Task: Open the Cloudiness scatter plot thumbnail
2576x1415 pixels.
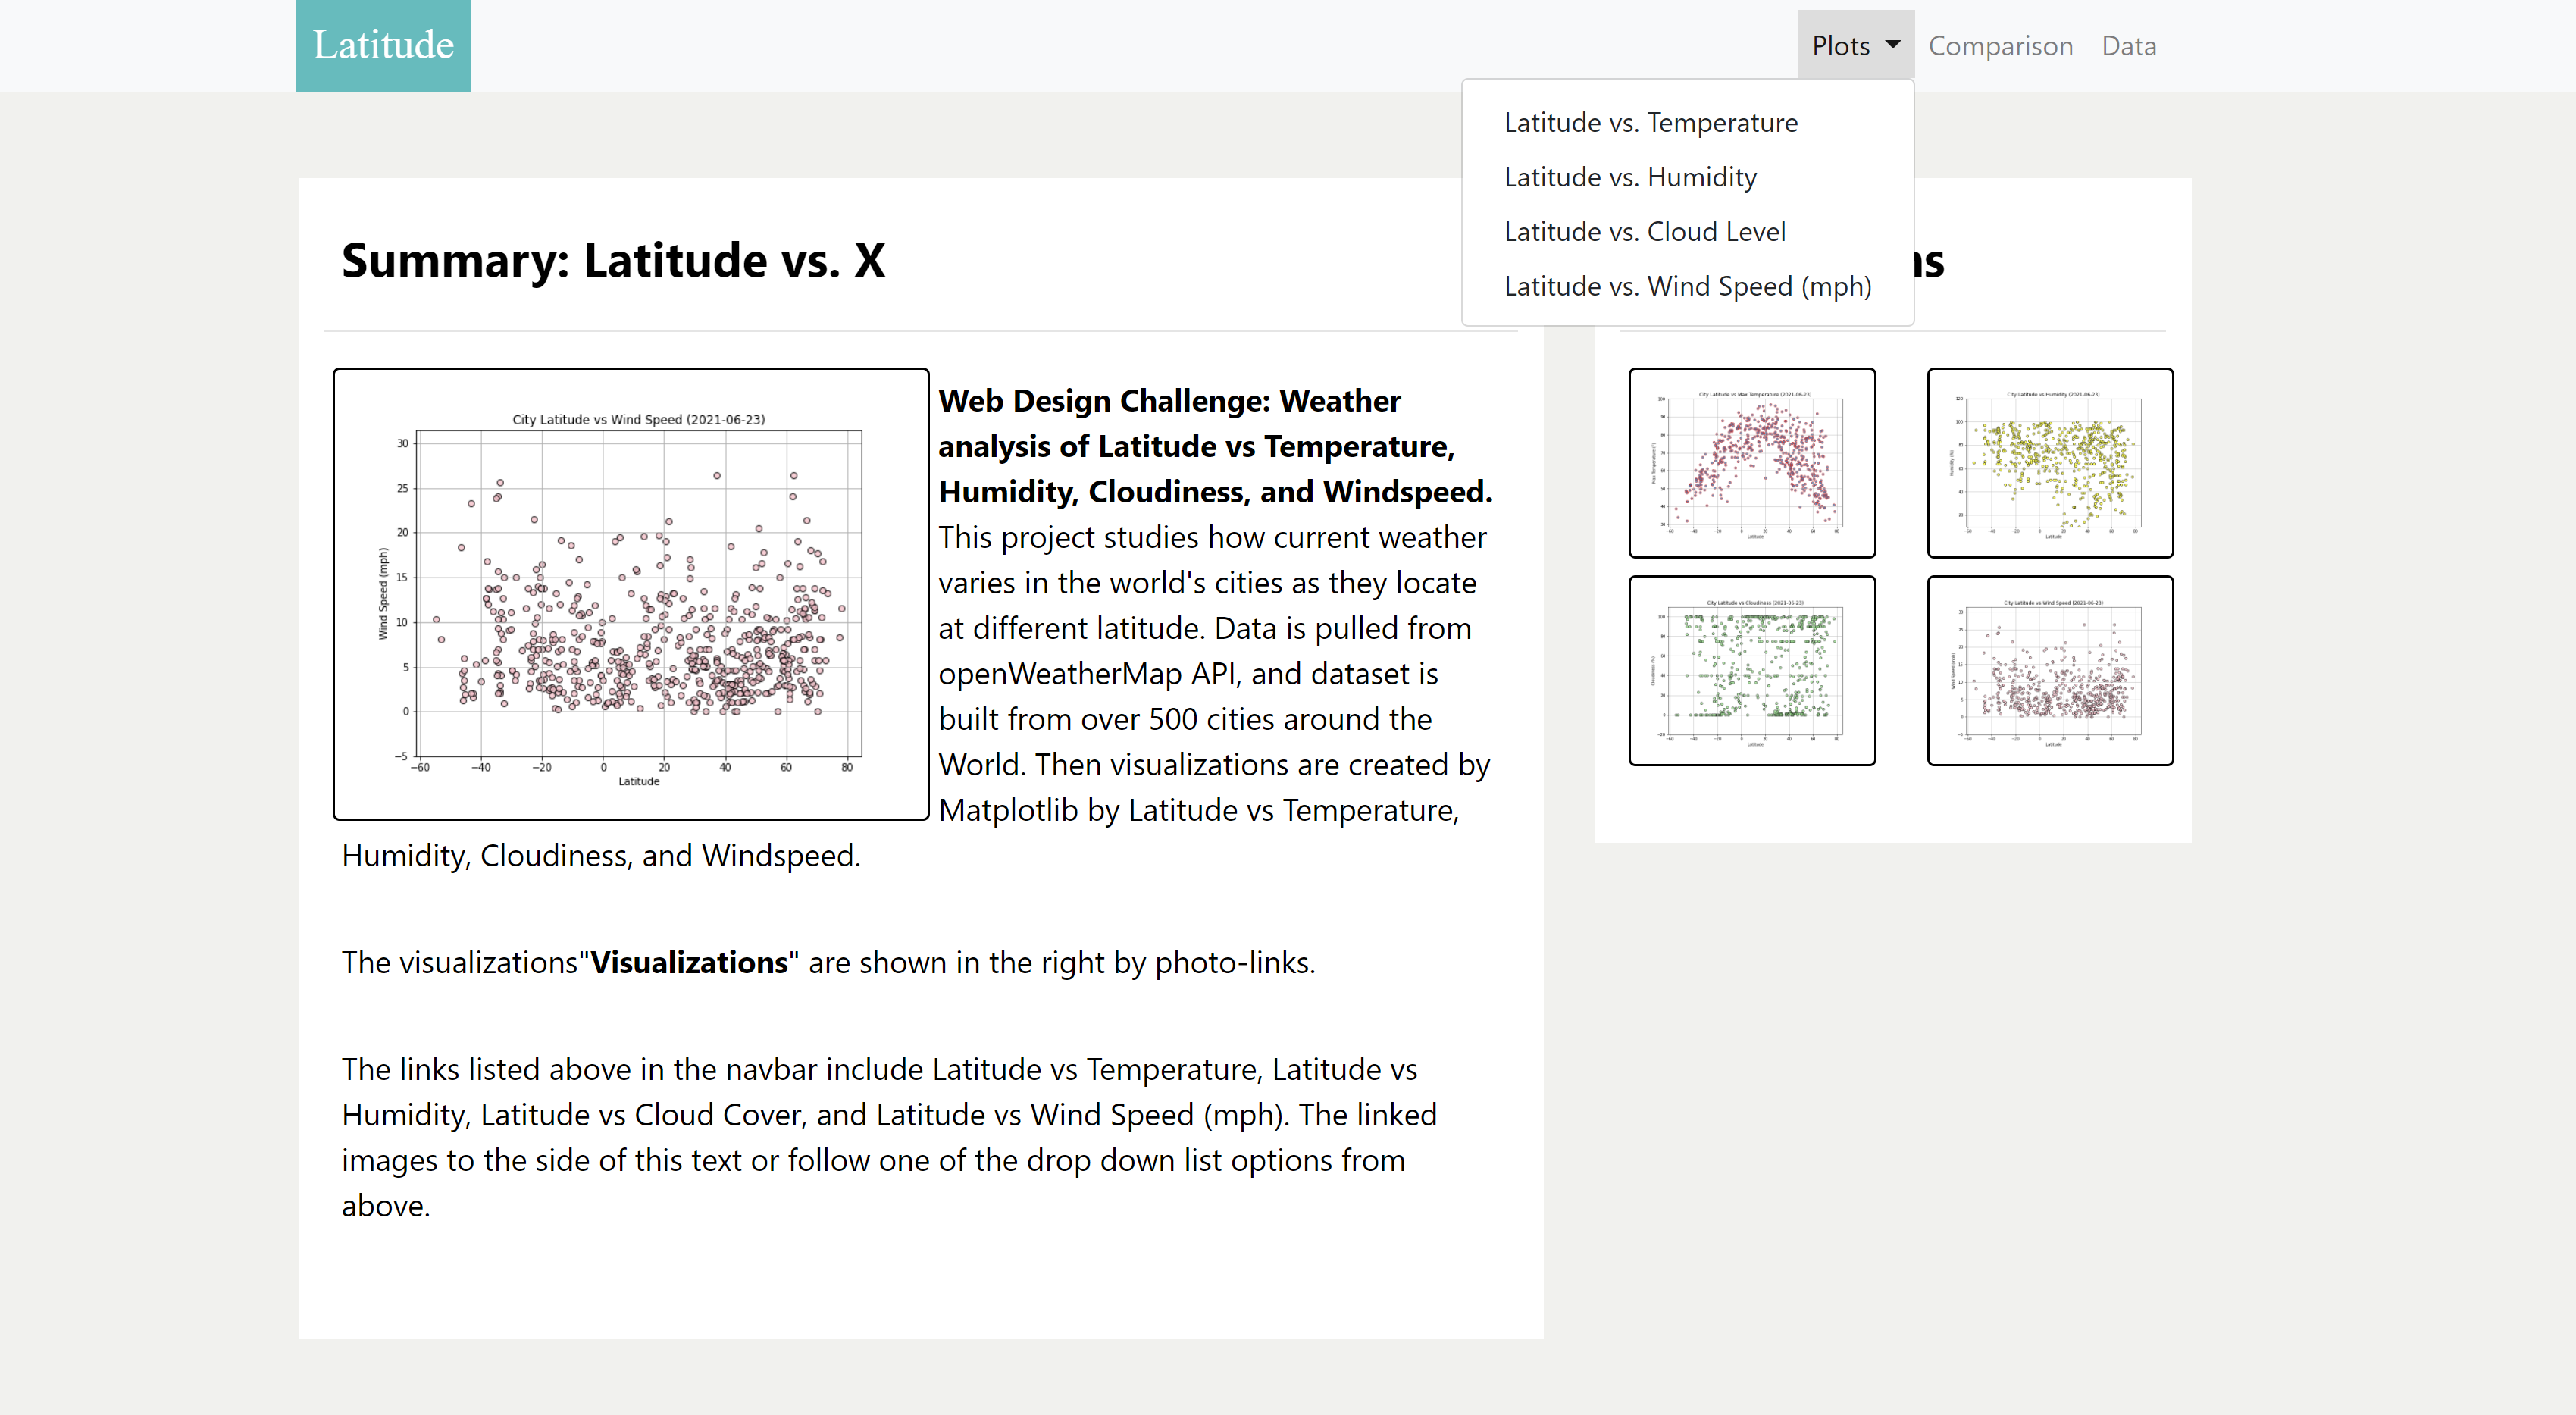Action: pos(1752,671)
